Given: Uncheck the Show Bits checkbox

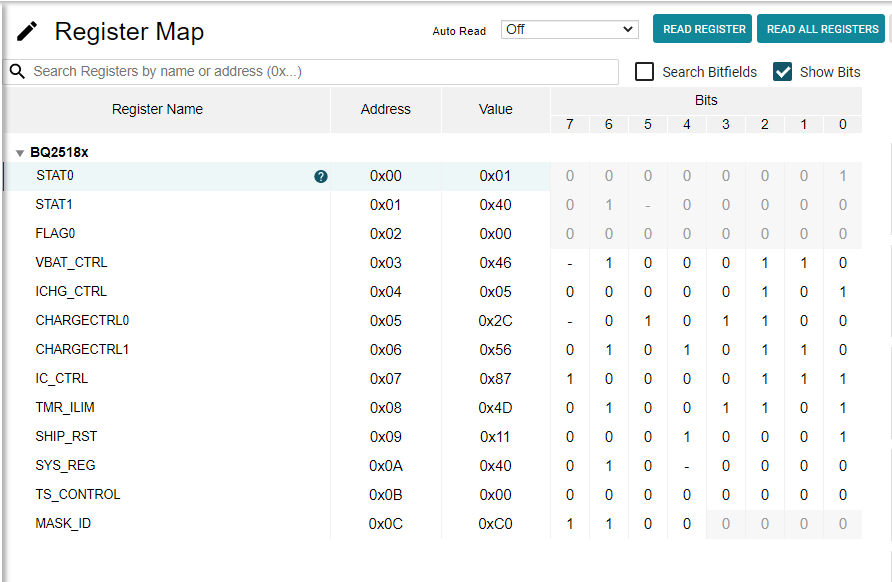Looking at the screenshot, I should tap(783, 72).
